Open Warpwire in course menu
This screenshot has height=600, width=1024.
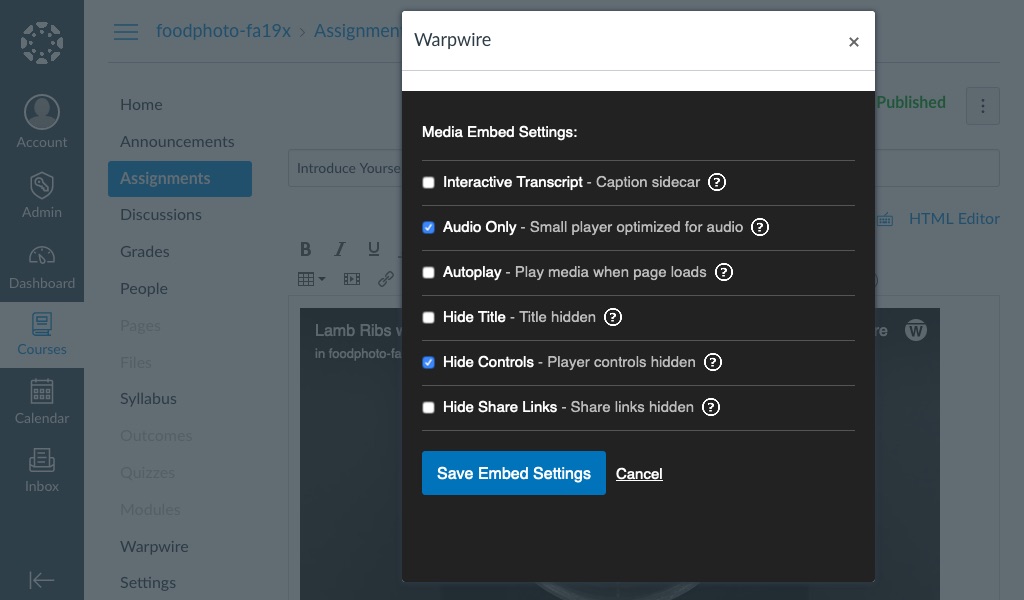point(154,546)
